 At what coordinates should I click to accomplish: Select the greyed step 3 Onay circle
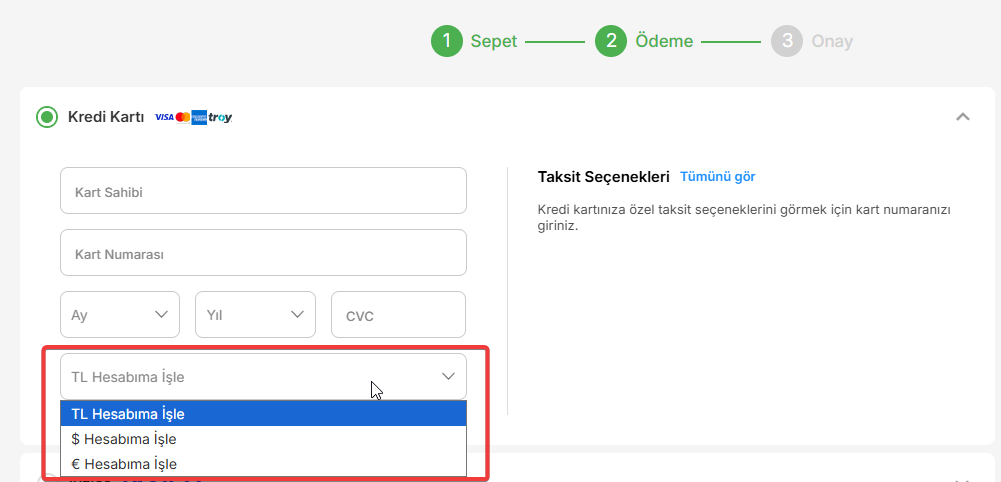(x=786, y=41)
